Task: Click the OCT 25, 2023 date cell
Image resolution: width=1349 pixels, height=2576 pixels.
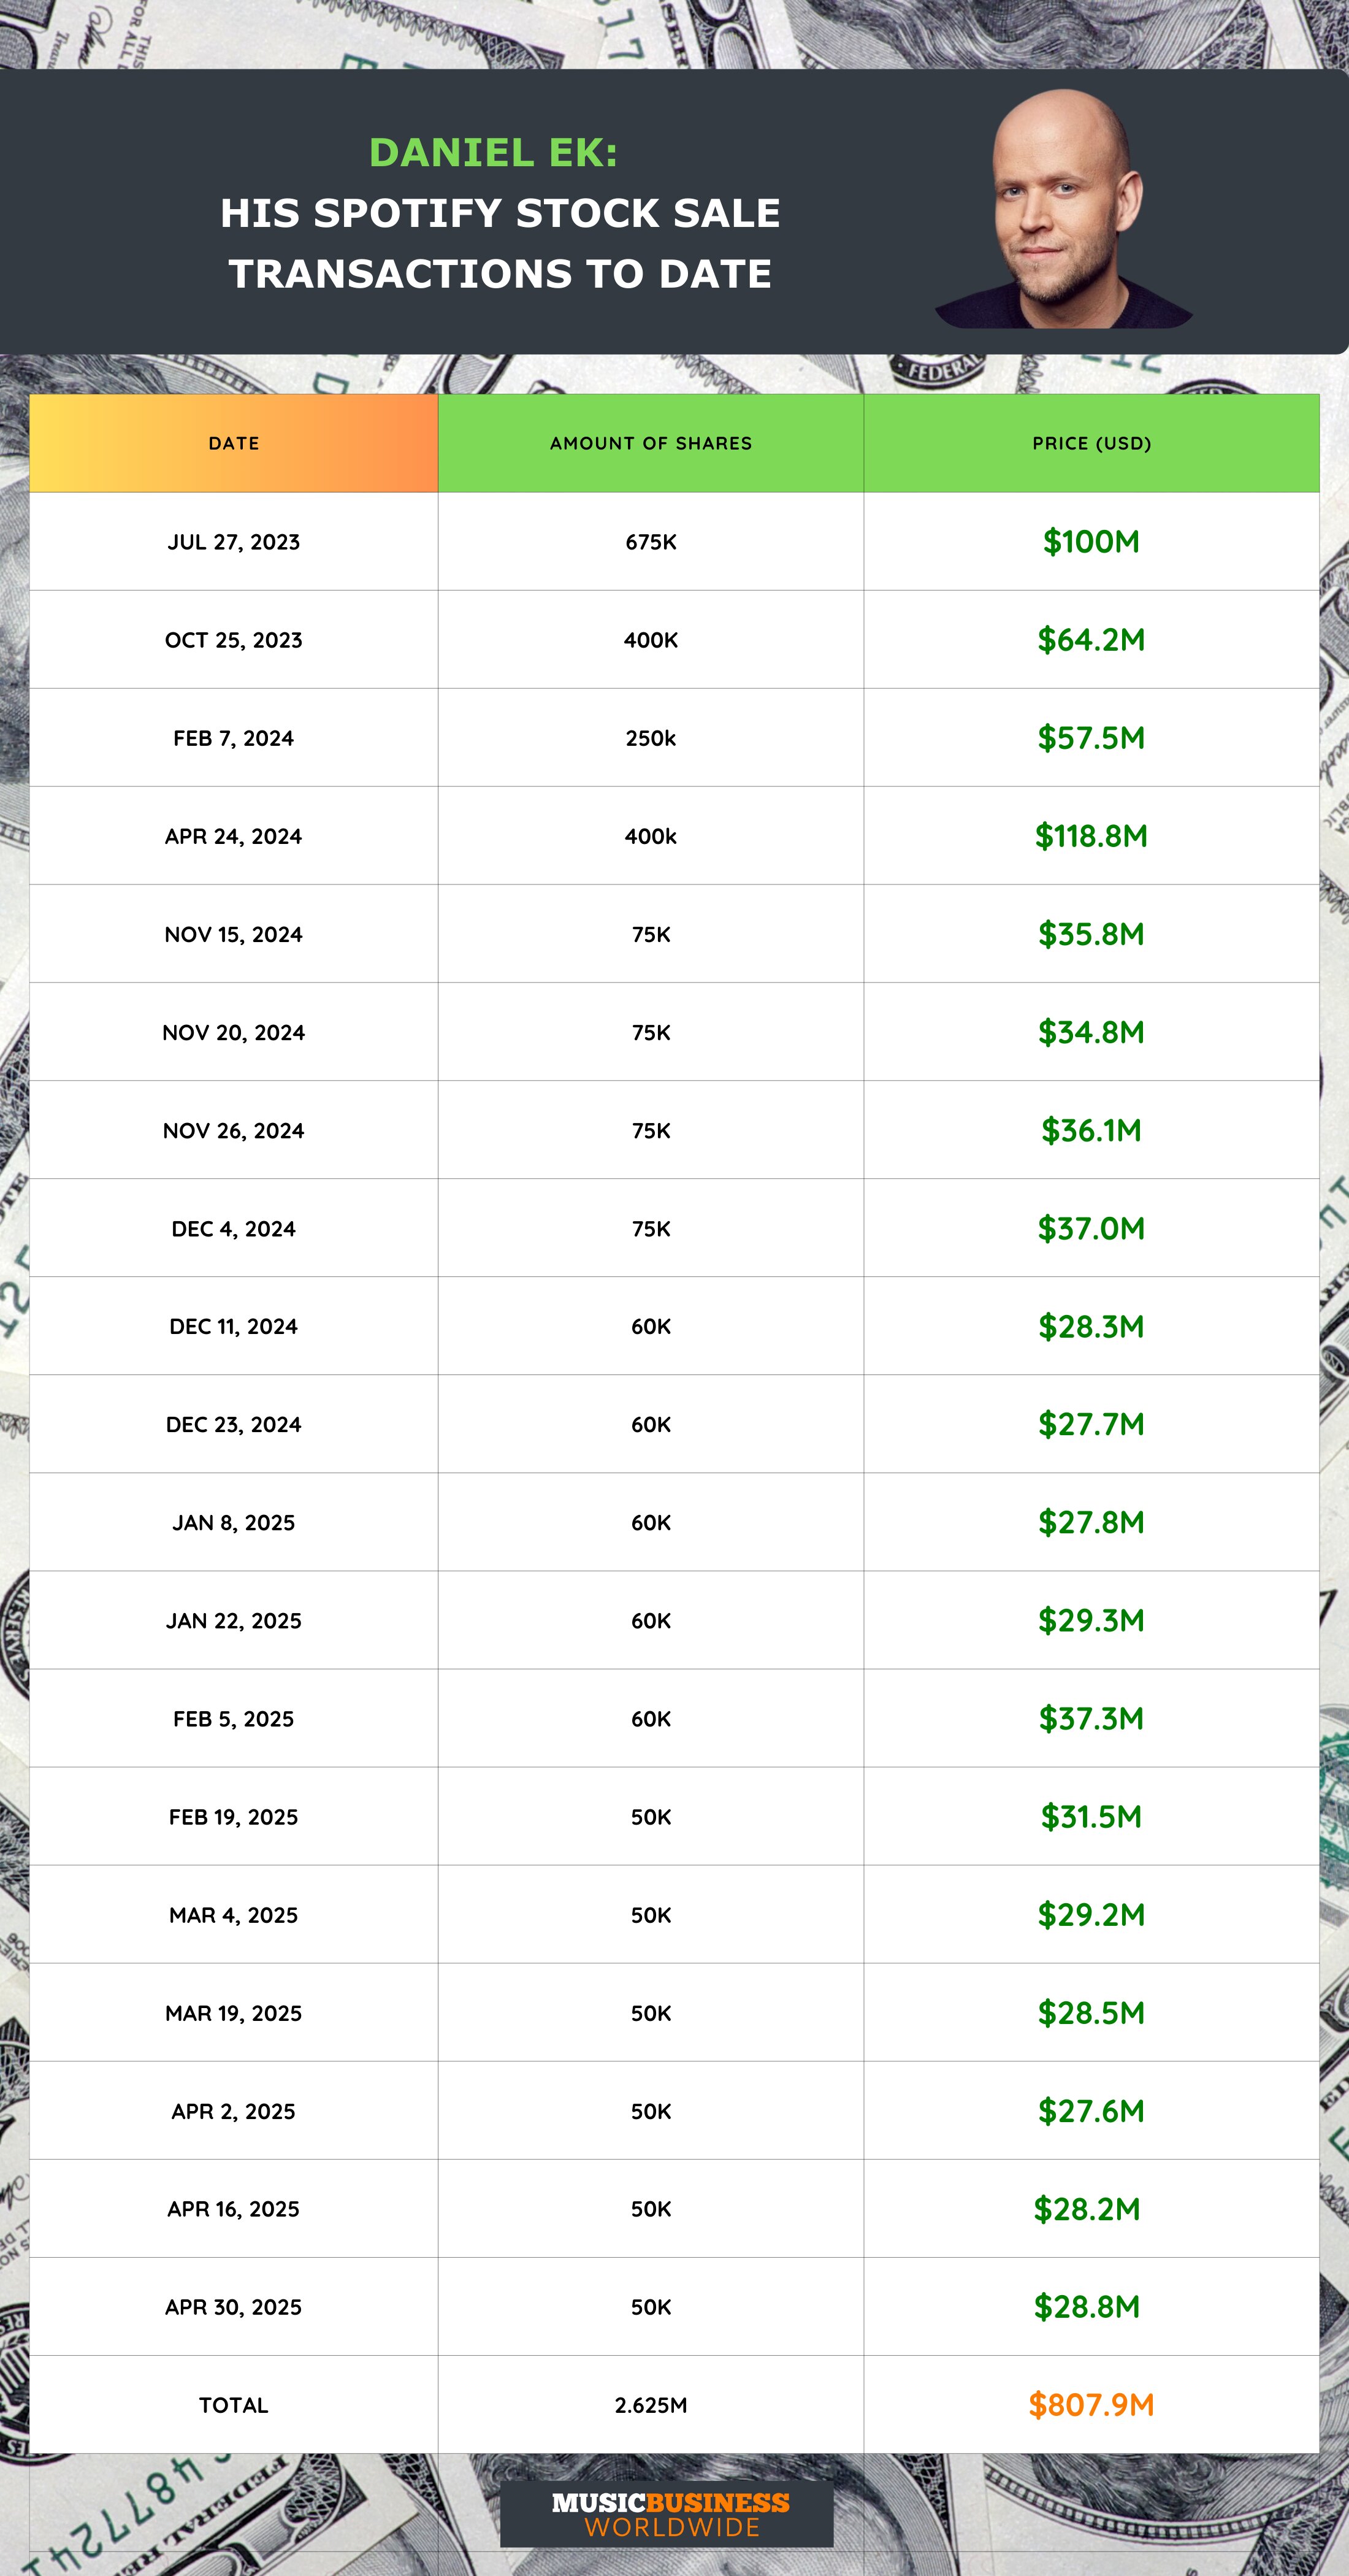Action: (x=233, y=640)
